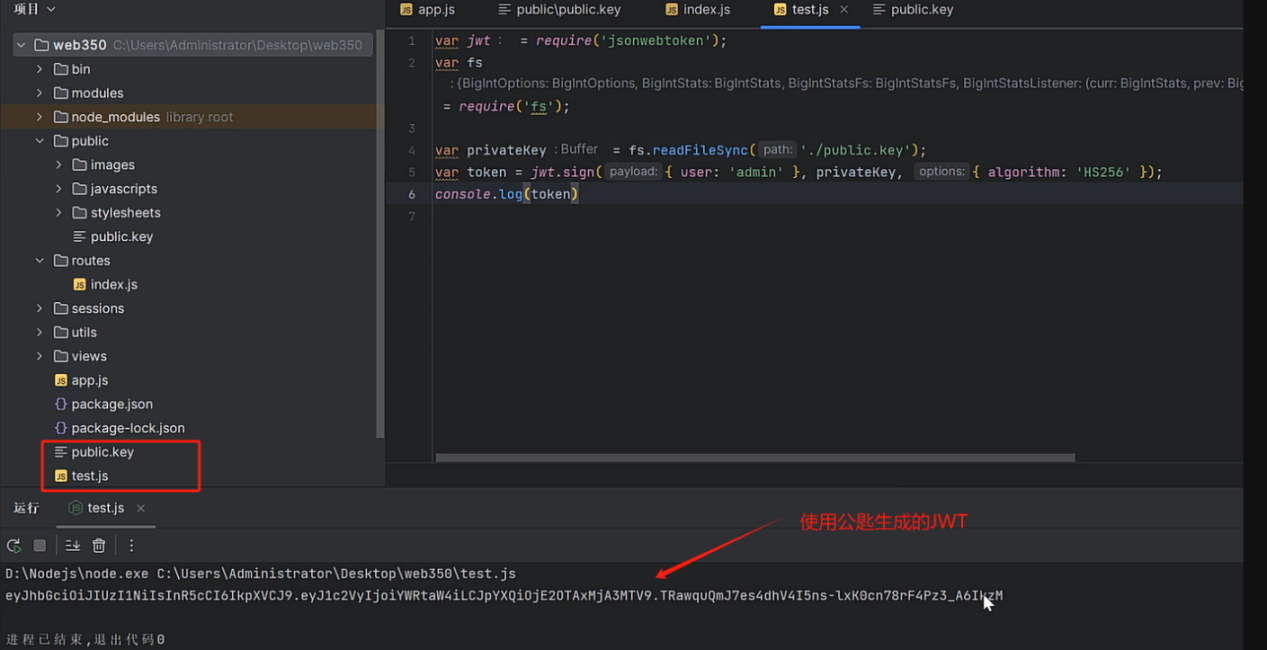
Task: Click 进程已结束 exit message
Action: click(85, 639)
